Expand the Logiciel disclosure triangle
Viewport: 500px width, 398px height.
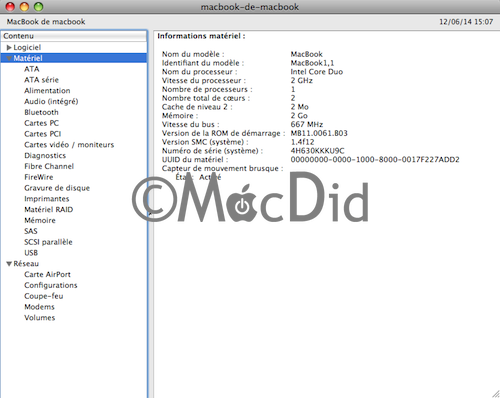pos(9,47)
